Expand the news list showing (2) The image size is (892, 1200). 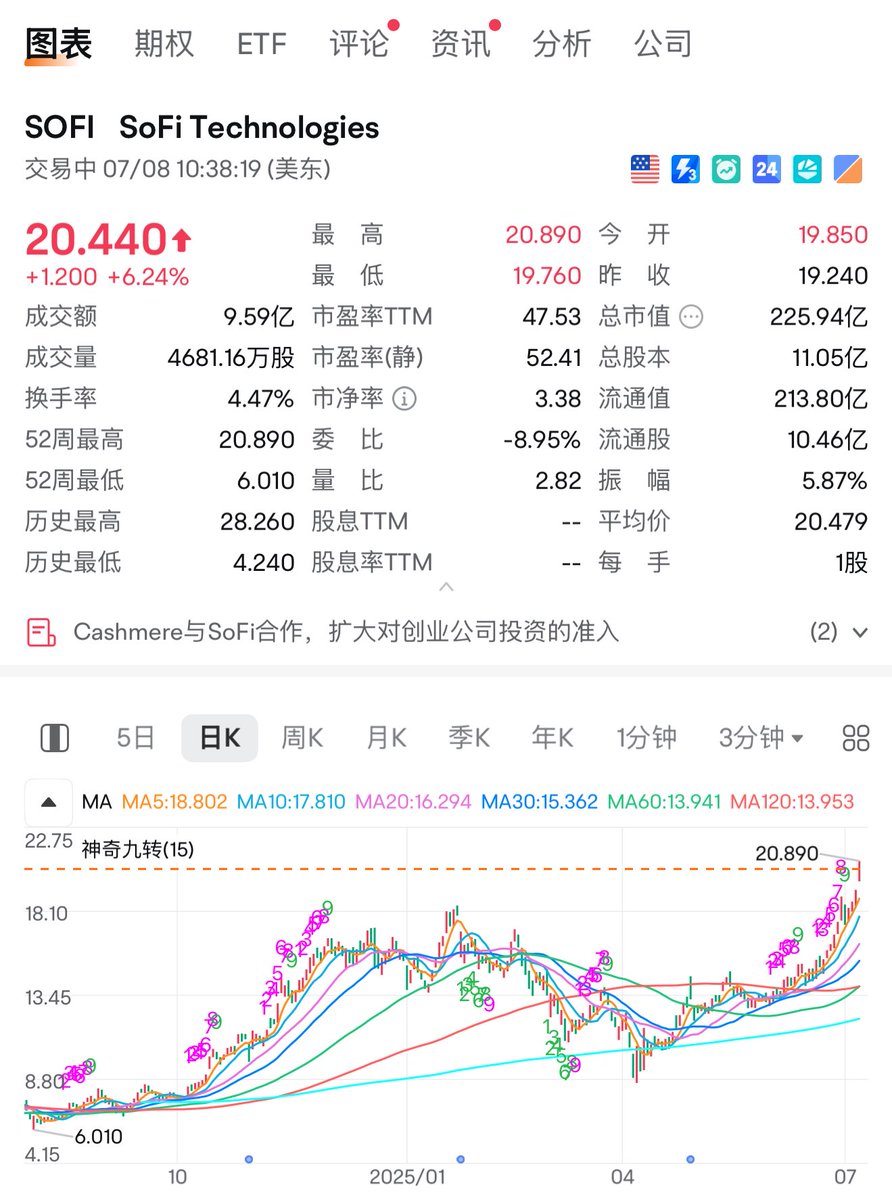pos(838,632)
